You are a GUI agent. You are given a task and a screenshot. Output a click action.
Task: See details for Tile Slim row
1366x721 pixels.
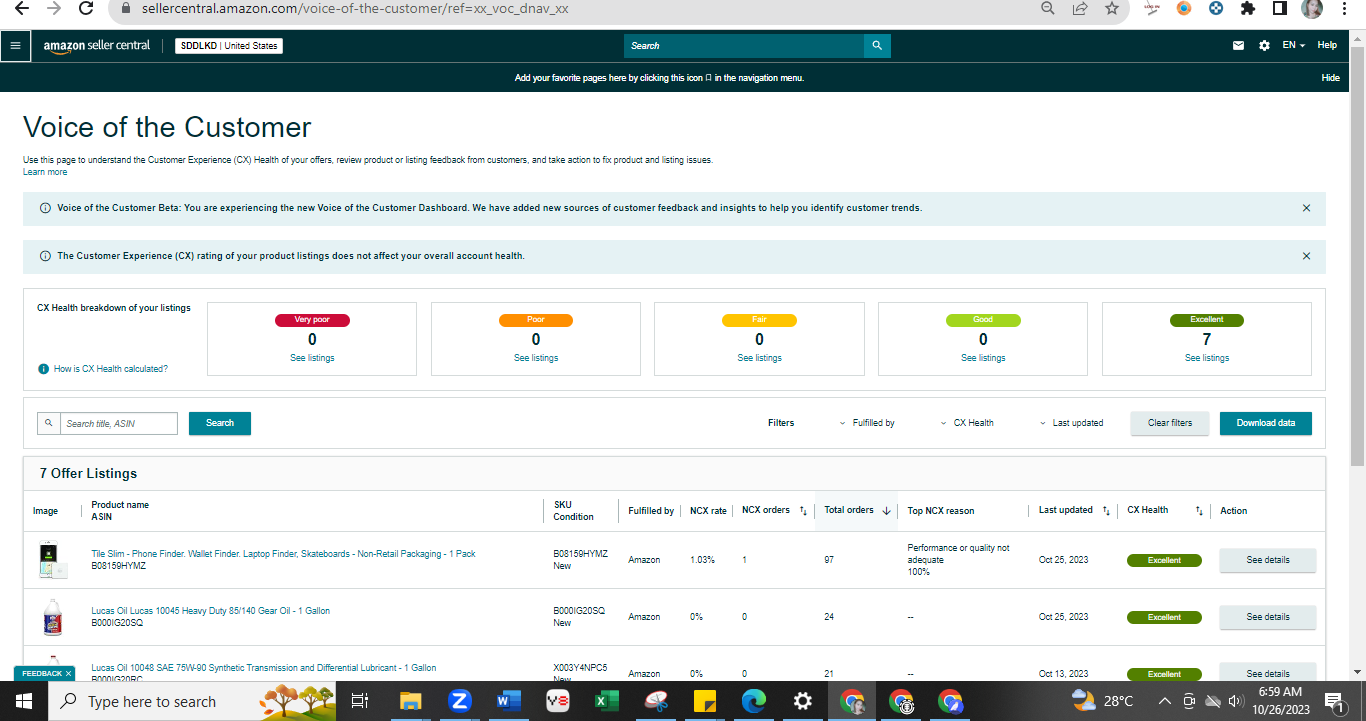(1268, 560)
